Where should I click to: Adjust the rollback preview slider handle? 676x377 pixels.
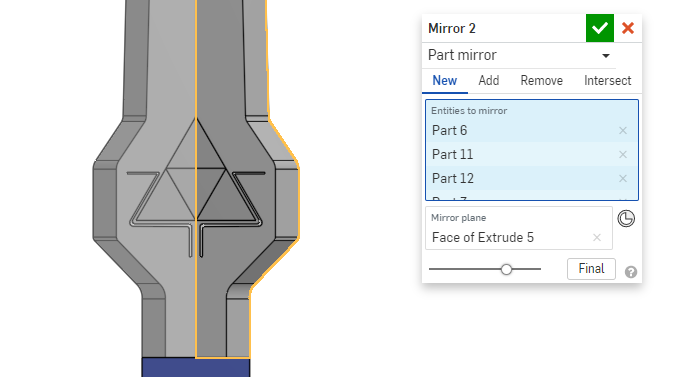coord(506,269)
